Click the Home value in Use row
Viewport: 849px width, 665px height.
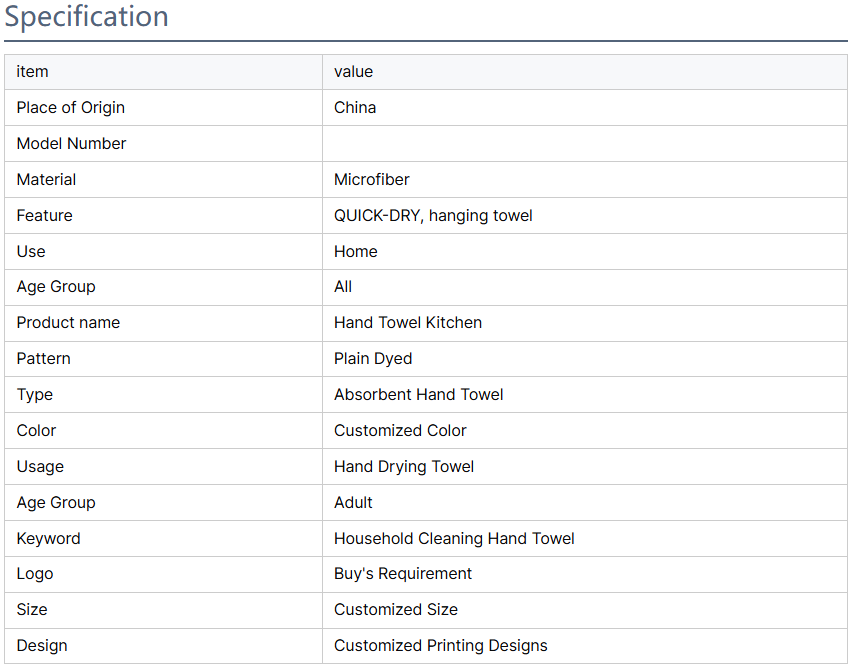[356, 252]
